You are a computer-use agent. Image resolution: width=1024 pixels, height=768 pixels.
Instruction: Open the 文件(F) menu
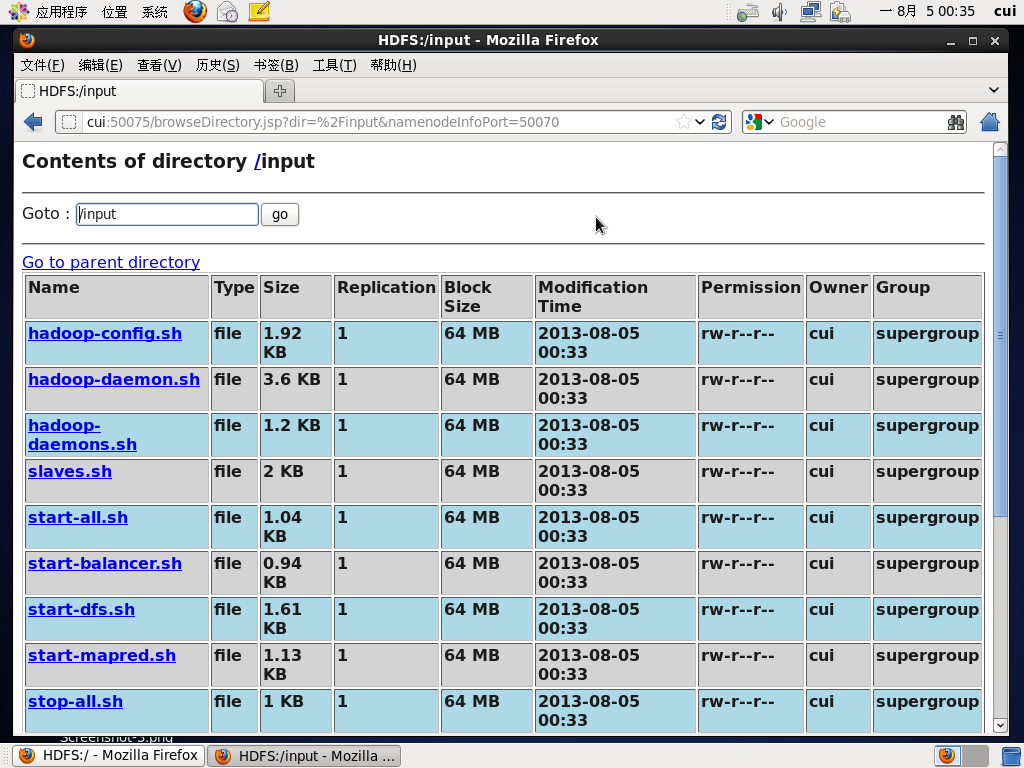click(x=42, y=65)
